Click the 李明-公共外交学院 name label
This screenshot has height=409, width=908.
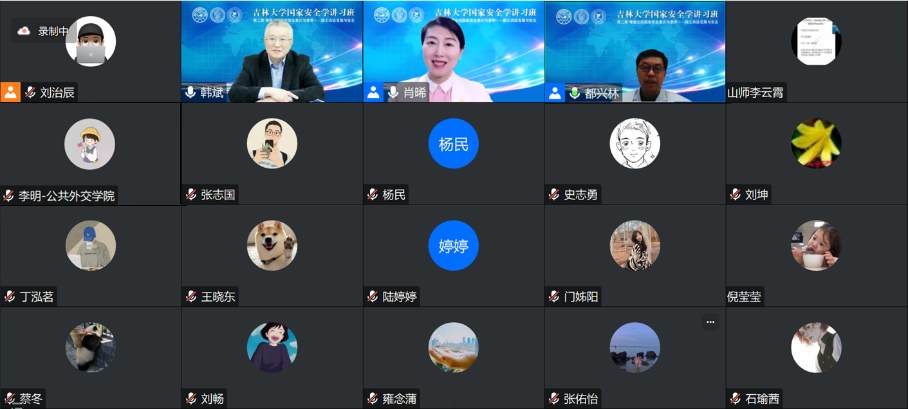pos(67,196)
